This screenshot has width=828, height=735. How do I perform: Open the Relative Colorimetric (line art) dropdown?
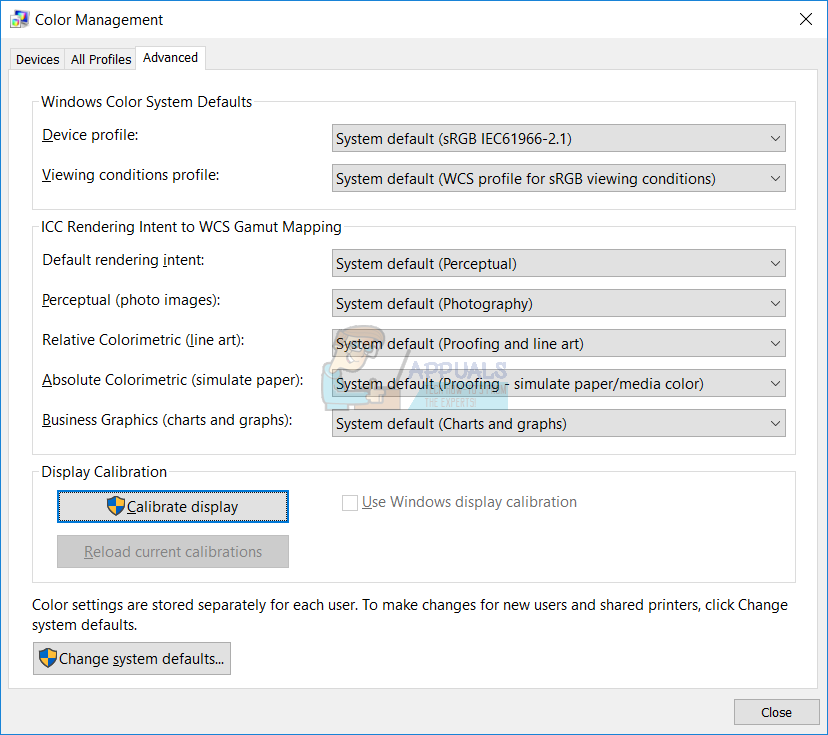pyautogui.click(x=559, y=344)
